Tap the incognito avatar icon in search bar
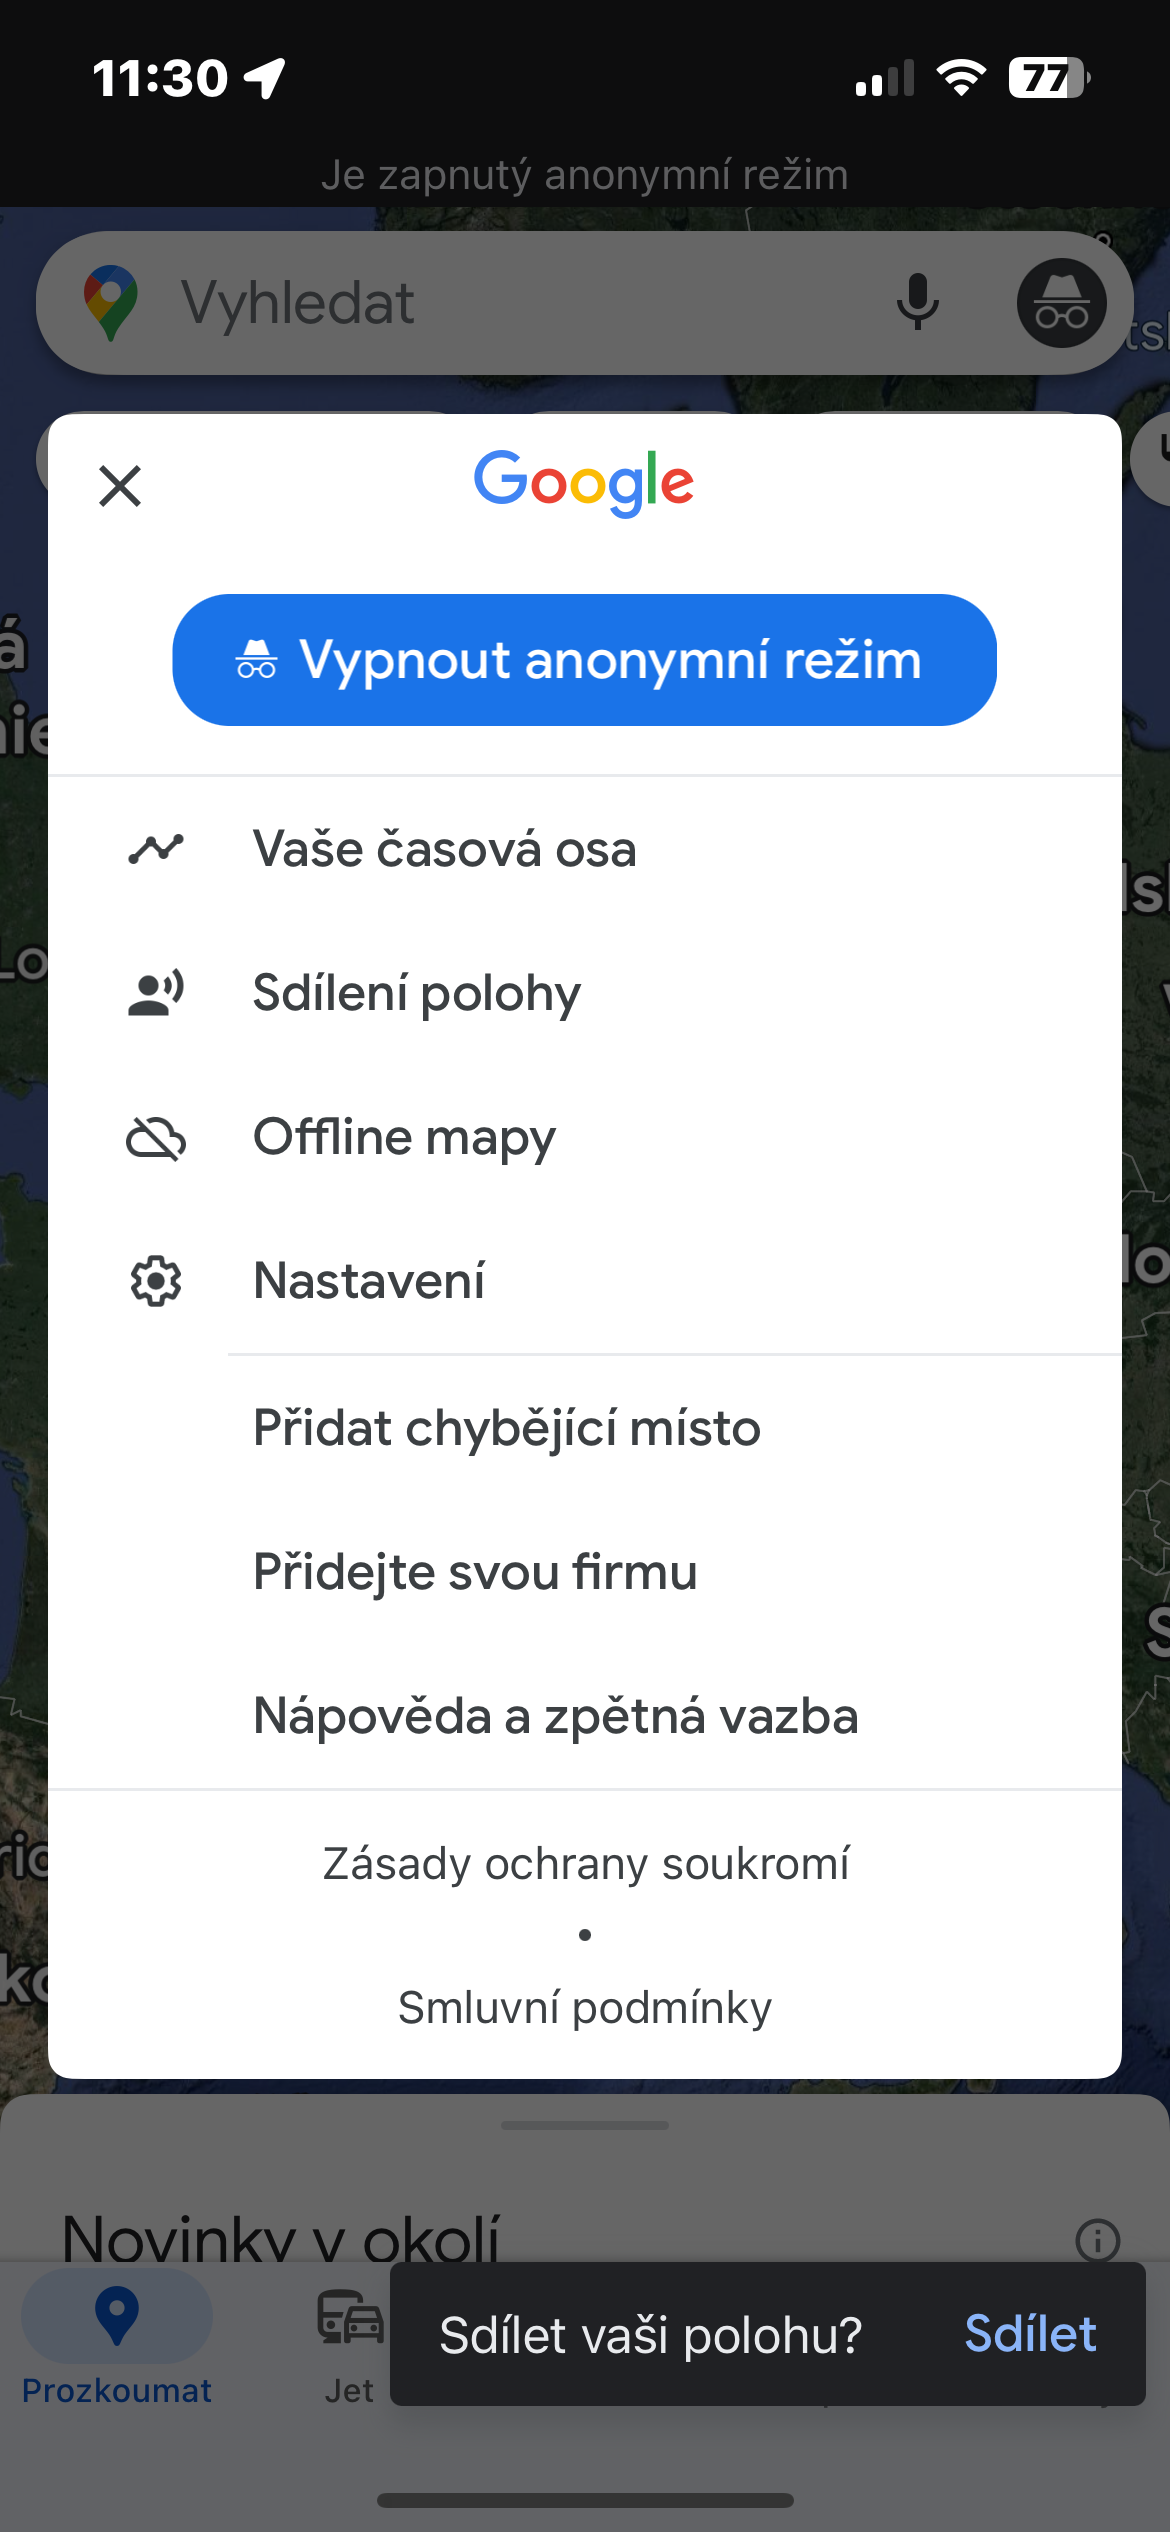This screenshot has height=2532, width=1170. [x=1061, y=303]
